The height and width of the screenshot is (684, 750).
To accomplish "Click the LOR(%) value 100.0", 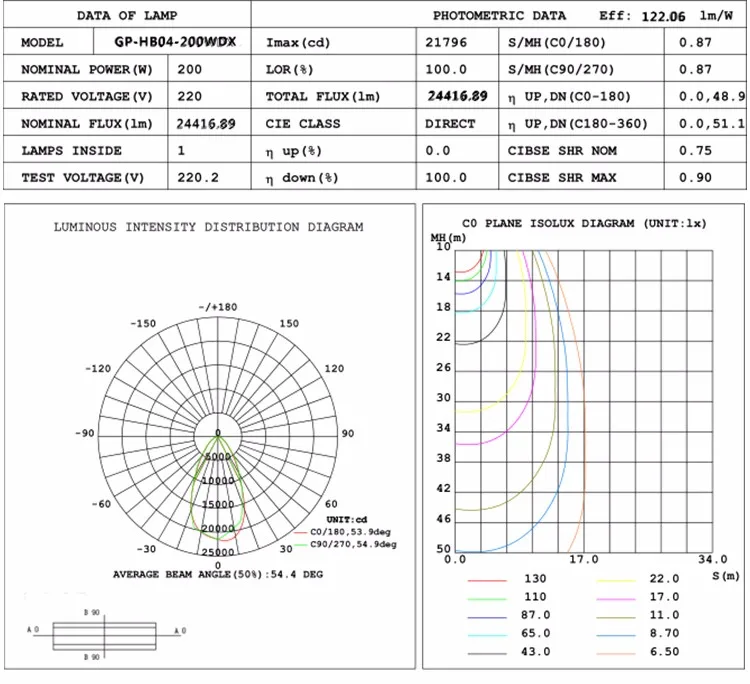I will click(446, 69).
